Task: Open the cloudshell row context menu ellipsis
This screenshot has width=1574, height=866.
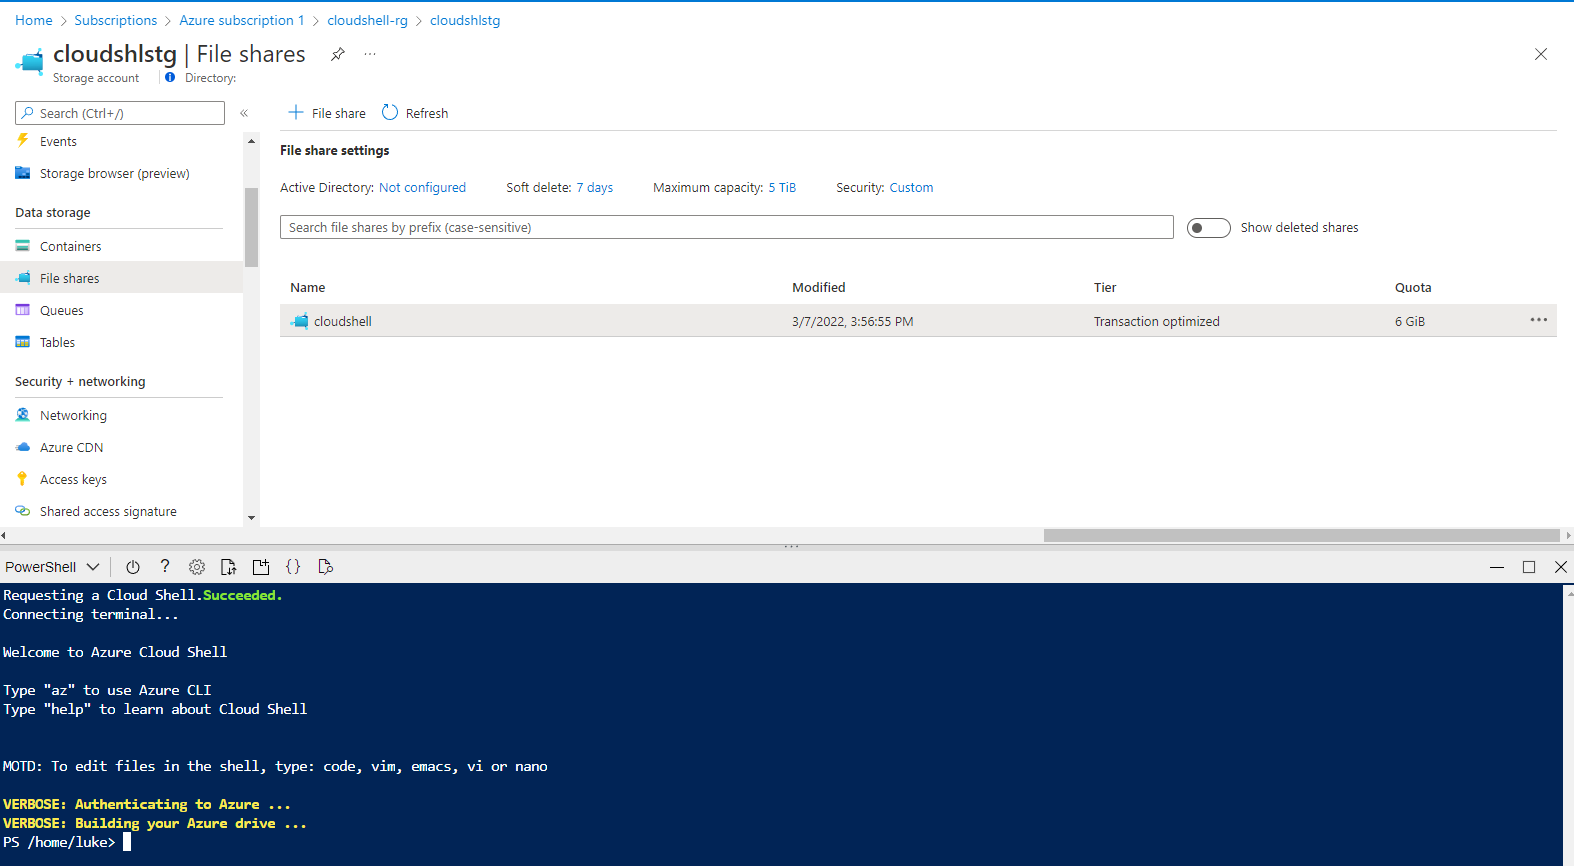Action: tap(1538, 320)
